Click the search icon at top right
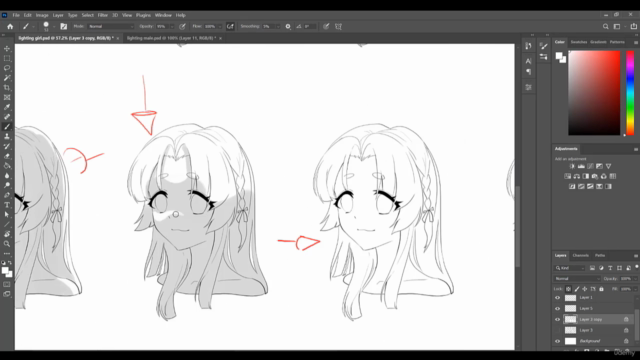This screenshot has width=640, height=360. [606, 27]
